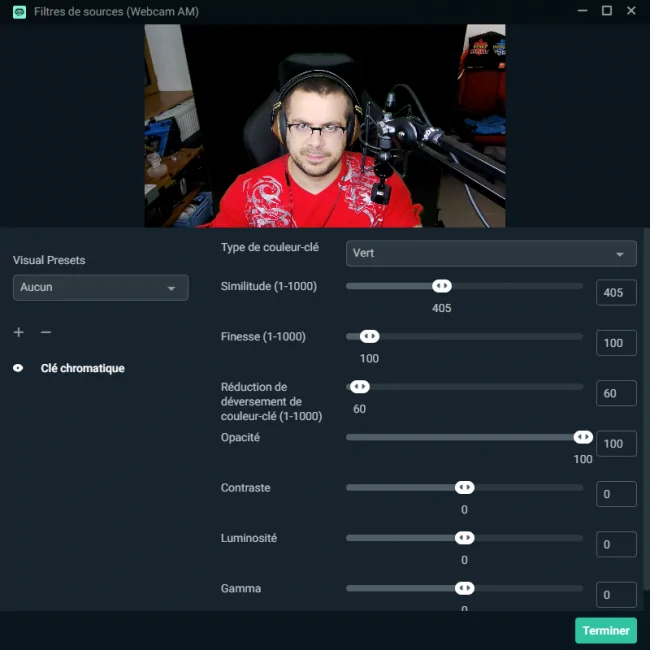Click the Similitude (1-1000) label

(269, 286)
